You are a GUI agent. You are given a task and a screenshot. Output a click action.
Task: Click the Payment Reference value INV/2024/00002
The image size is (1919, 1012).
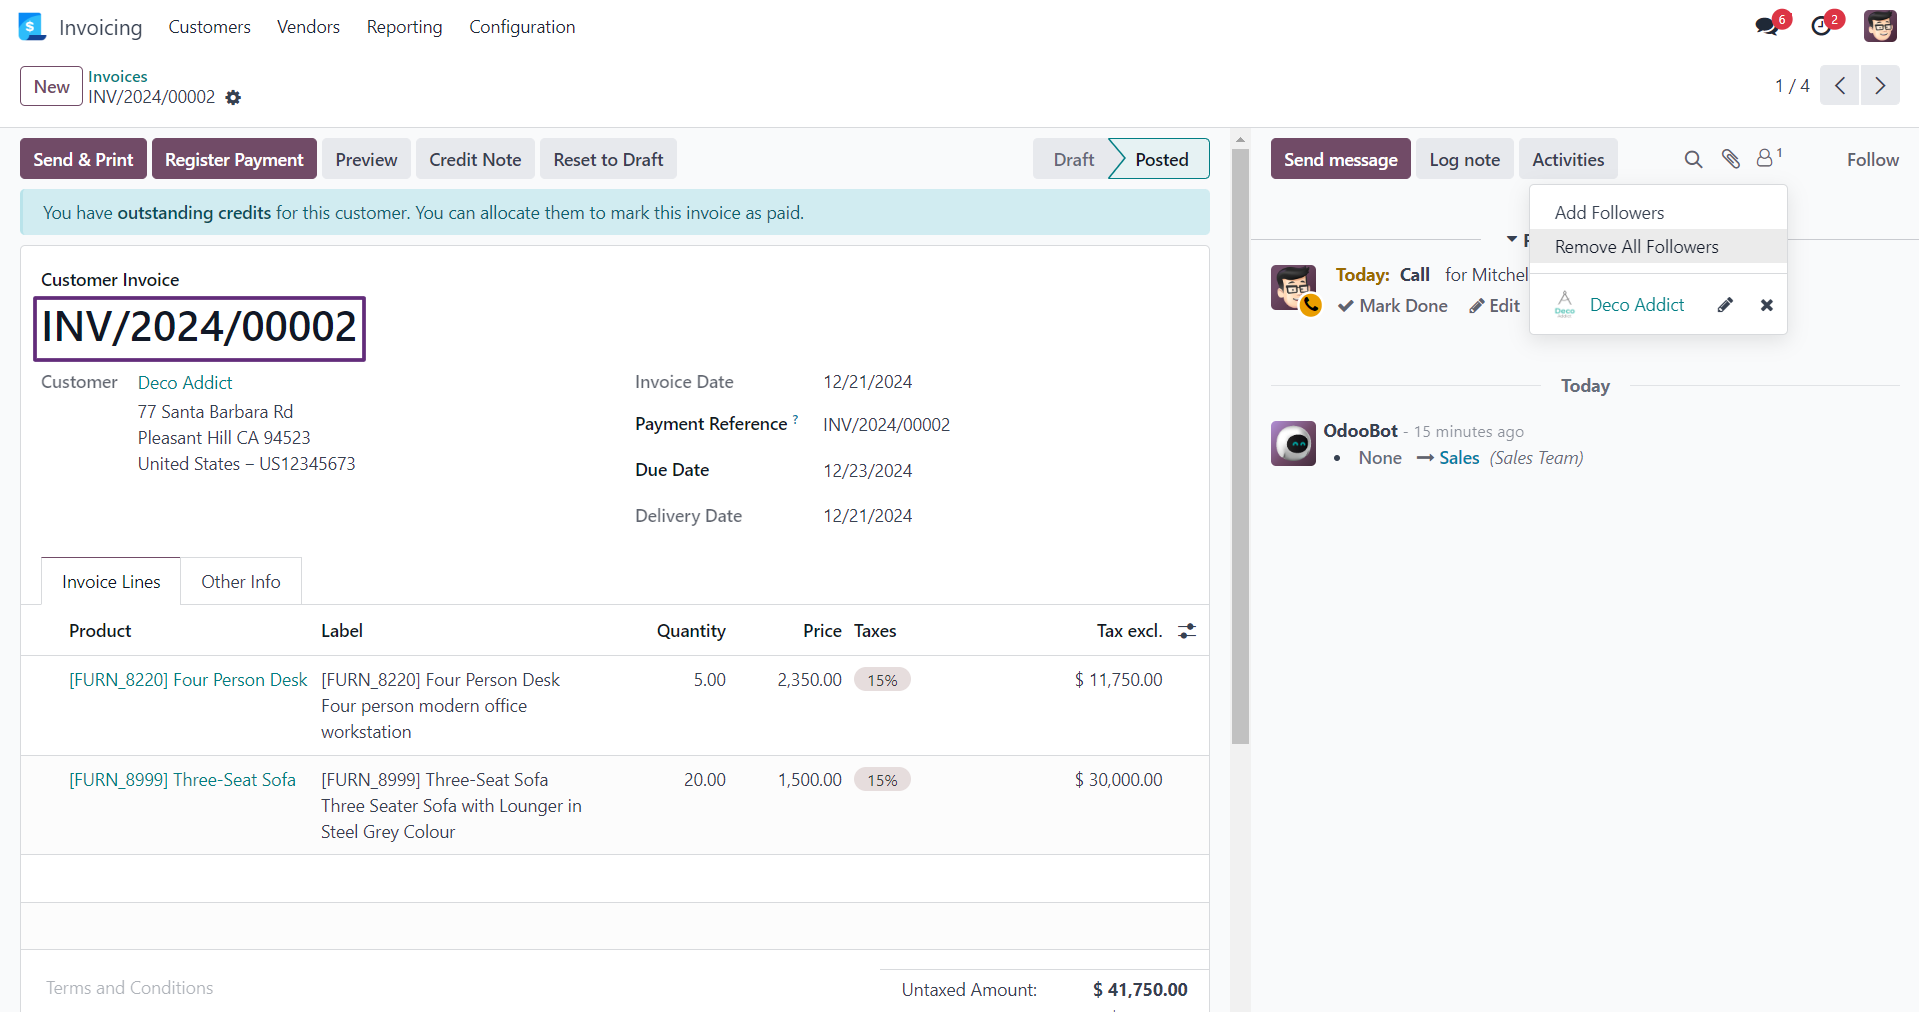(886, 425)
